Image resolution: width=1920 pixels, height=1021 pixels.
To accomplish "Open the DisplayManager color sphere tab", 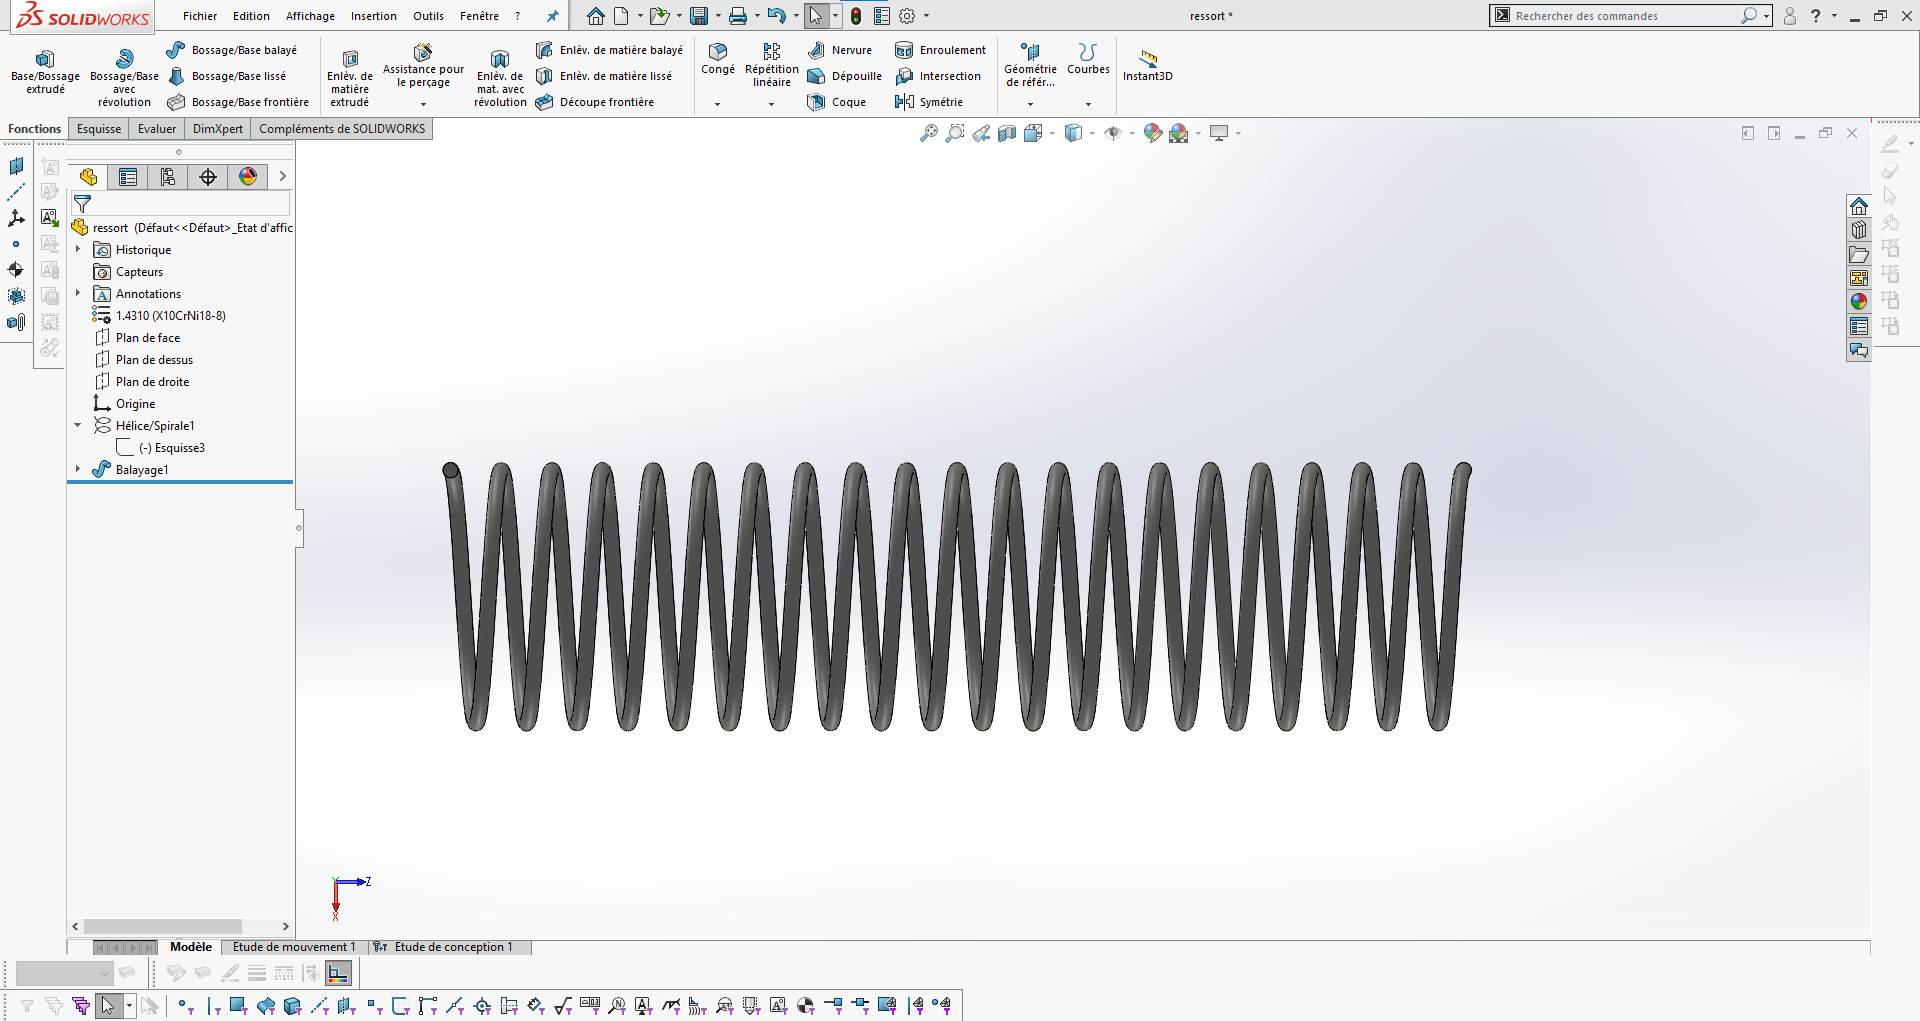I will (248, 177).
